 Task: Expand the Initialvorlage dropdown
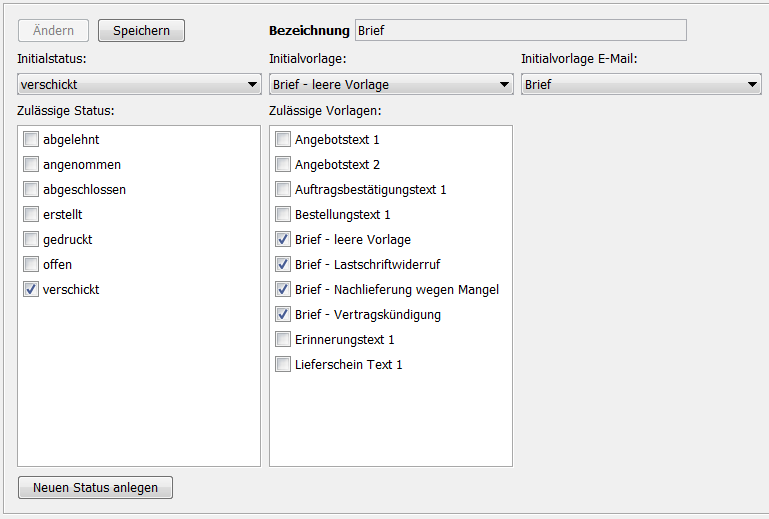391,85
